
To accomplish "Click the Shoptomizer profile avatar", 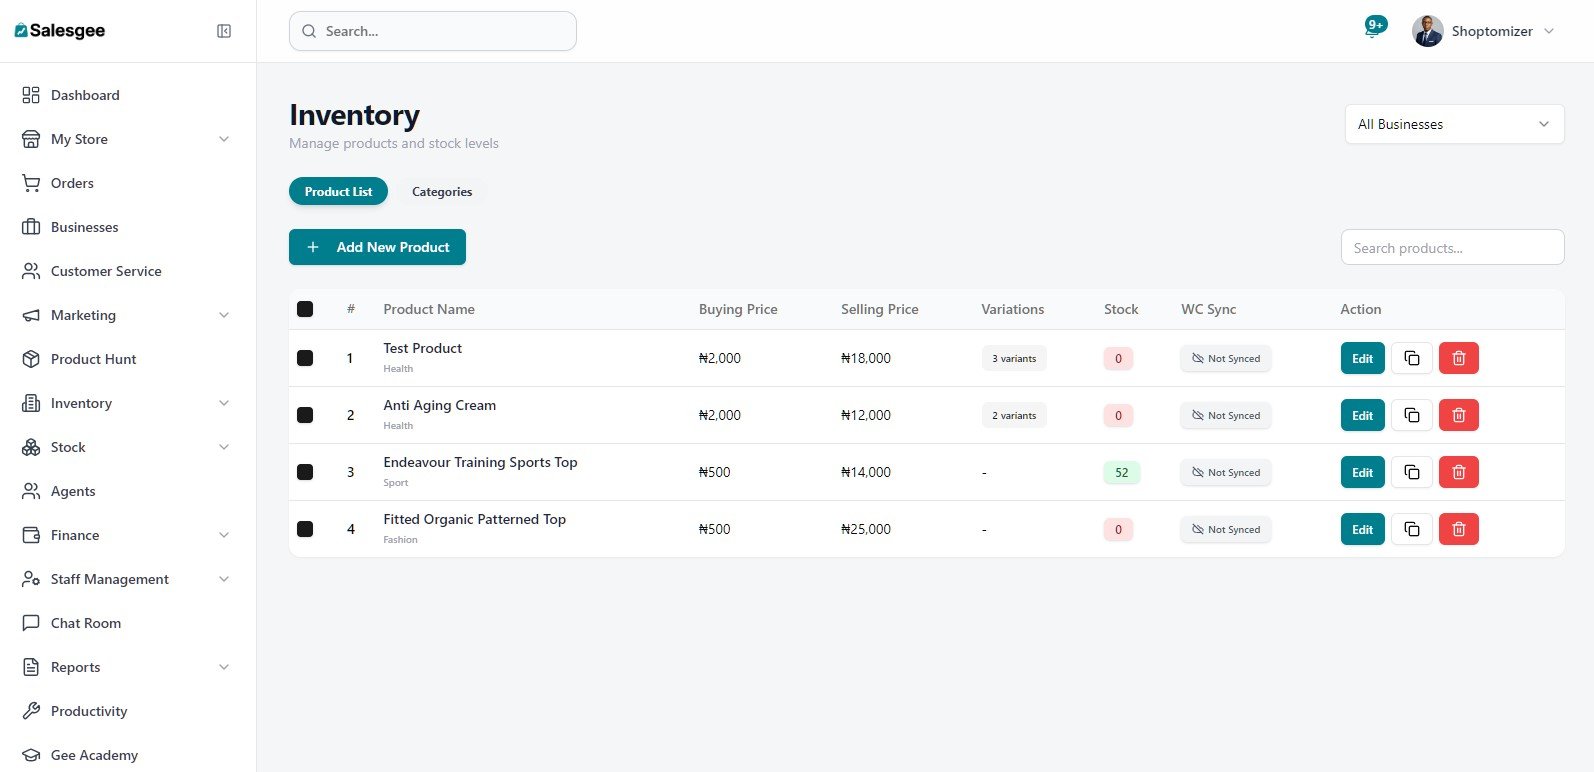I will pos(1427,31).
